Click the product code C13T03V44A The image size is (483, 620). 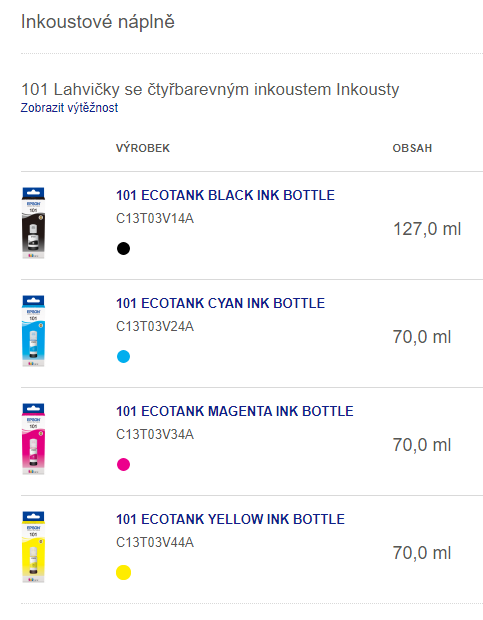click(155, 542)
